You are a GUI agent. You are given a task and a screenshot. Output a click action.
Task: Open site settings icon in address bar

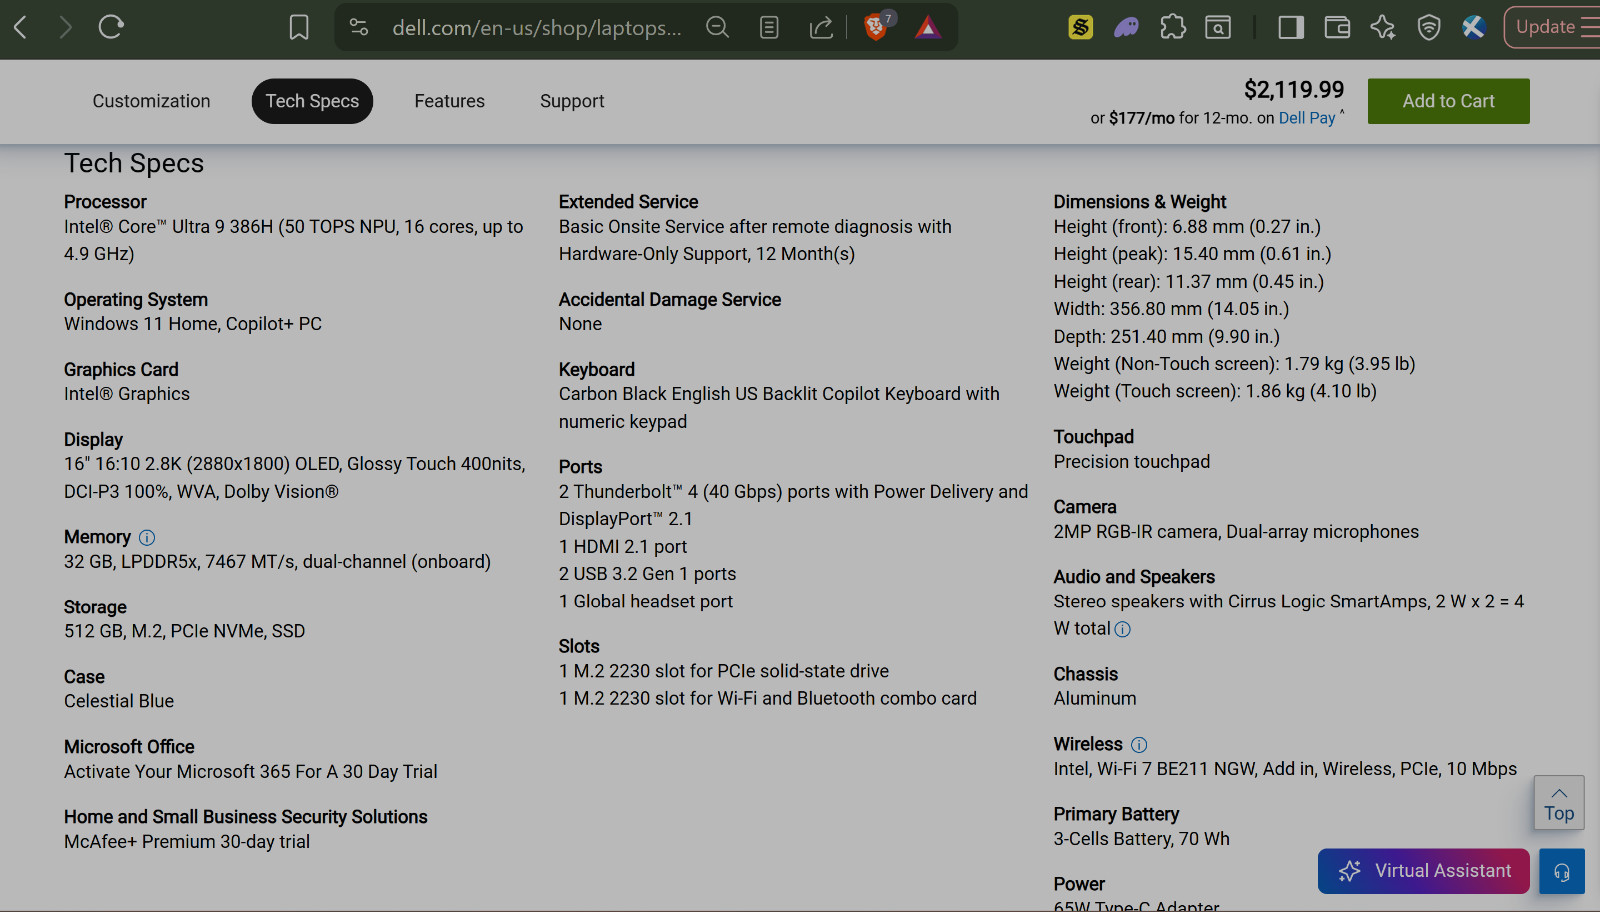tap(359, 27)
